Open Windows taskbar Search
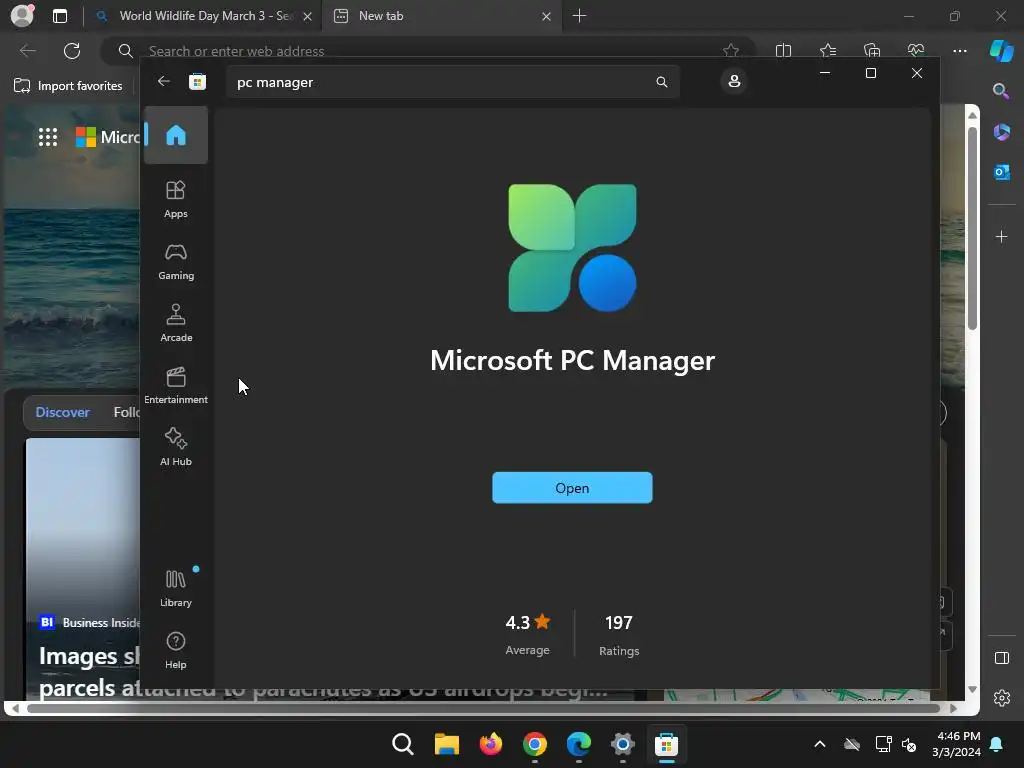 (x=402, y=744)
